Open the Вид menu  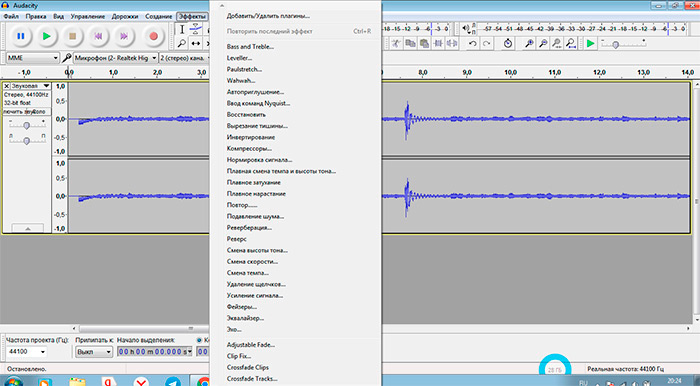(58, 17)
